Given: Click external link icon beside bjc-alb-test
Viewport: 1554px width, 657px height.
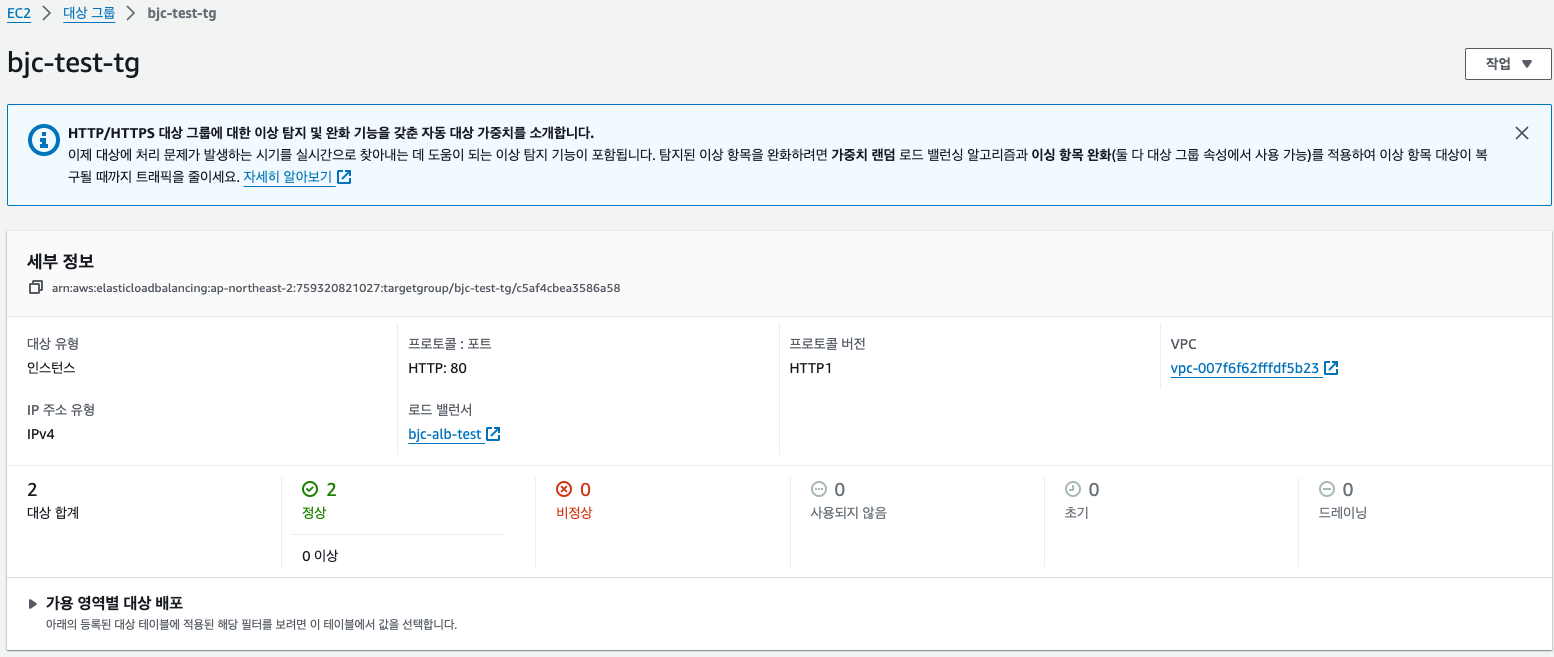Looking at the screenshot, I should (493, 435).
